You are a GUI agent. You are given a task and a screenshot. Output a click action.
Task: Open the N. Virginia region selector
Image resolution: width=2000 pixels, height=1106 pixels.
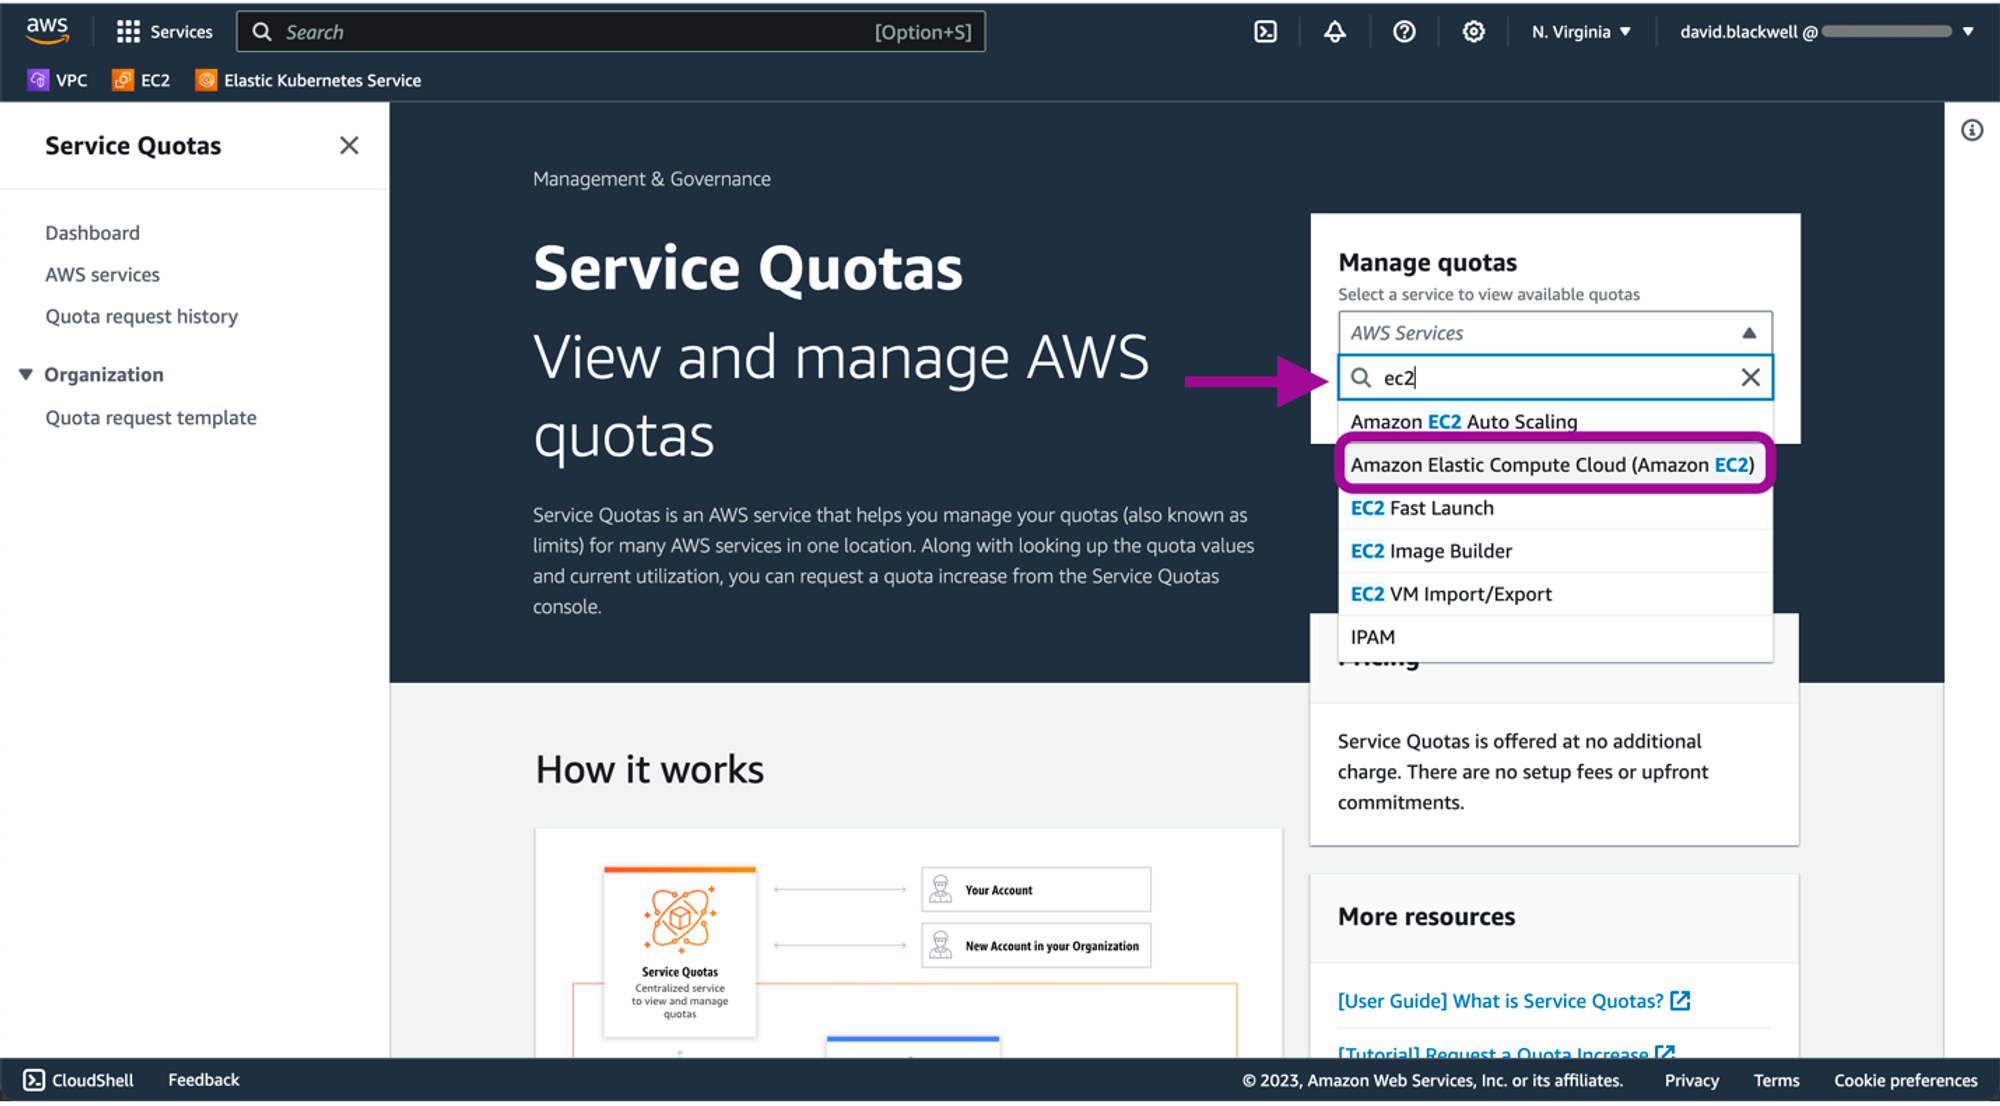[x=1581, y=32]
